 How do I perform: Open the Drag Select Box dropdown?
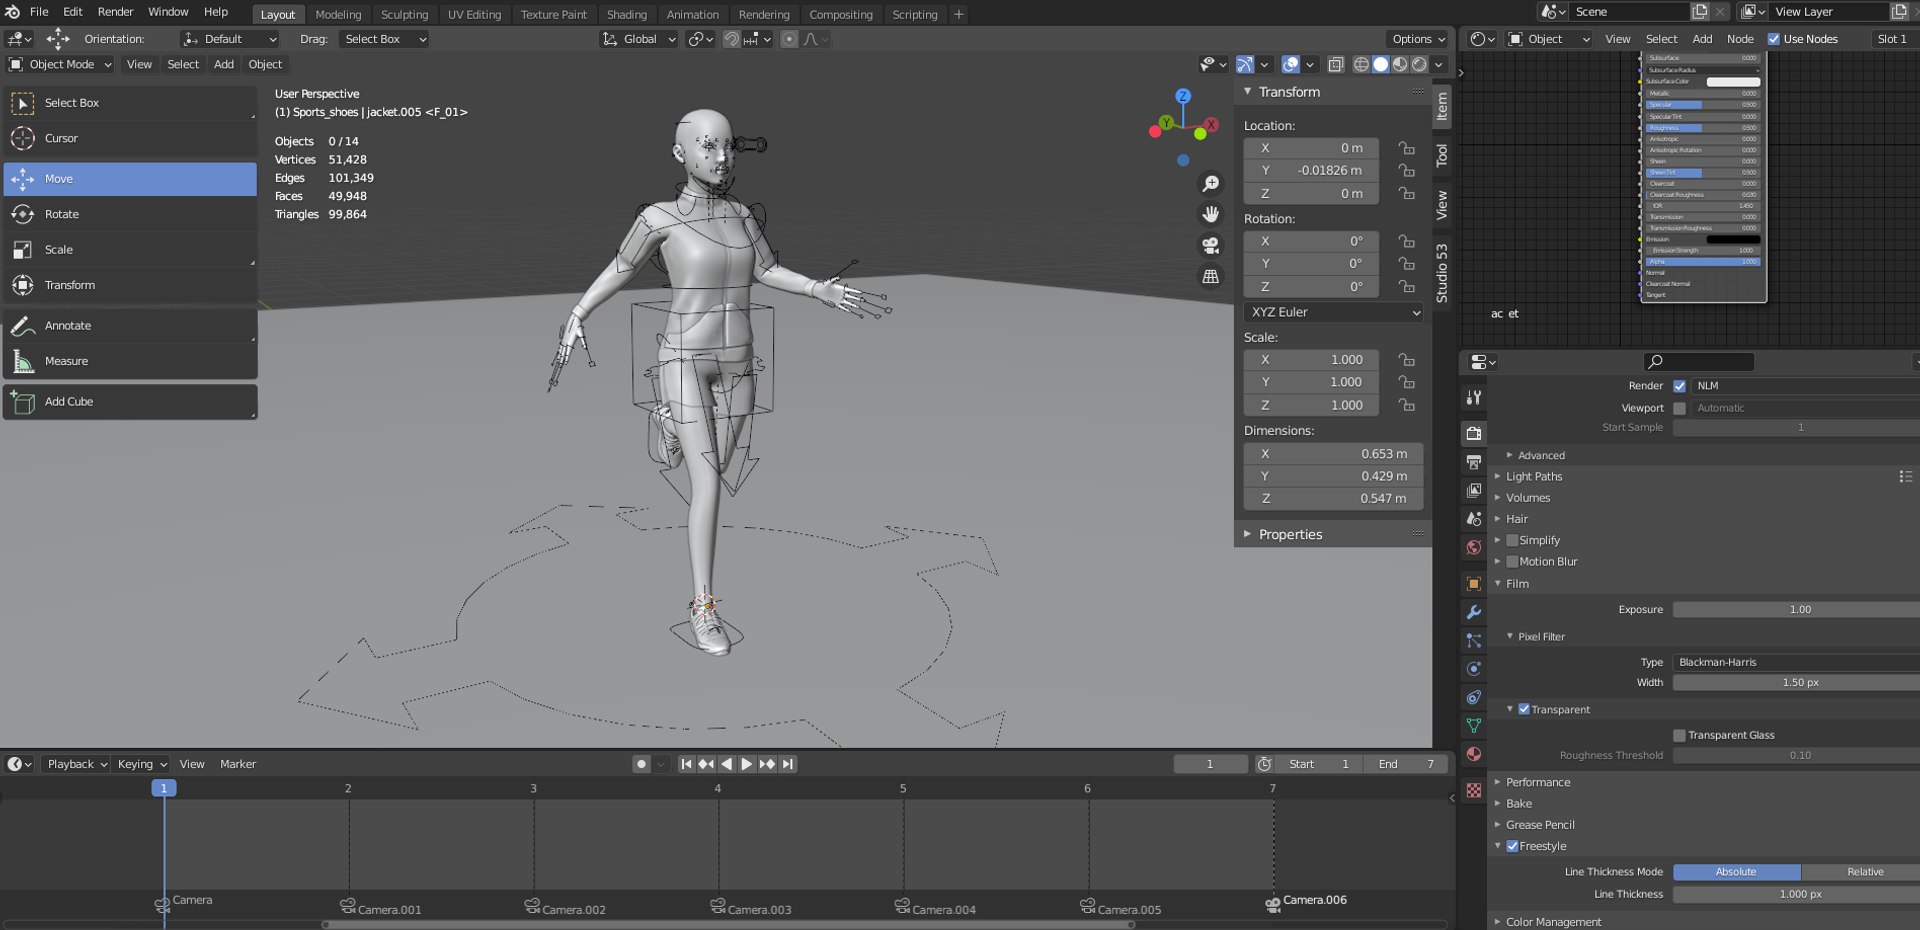coord(385,39)
